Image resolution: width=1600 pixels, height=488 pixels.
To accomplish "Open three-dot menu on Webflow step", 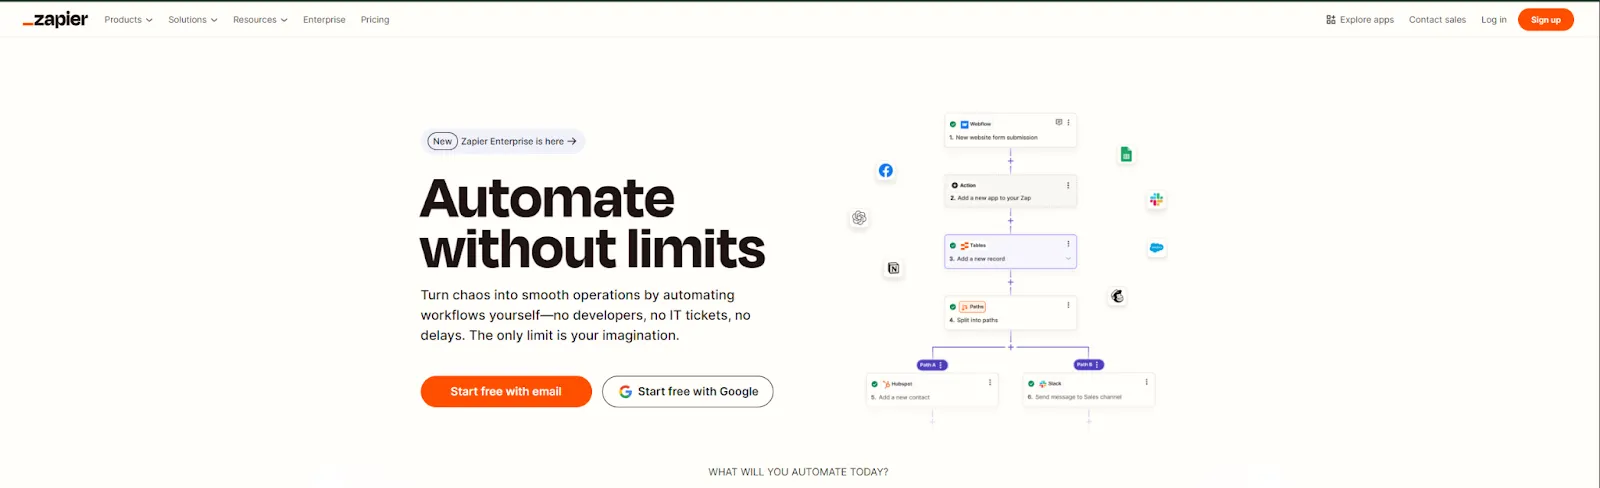I will pyautogui.click(x=1068, y=122).
